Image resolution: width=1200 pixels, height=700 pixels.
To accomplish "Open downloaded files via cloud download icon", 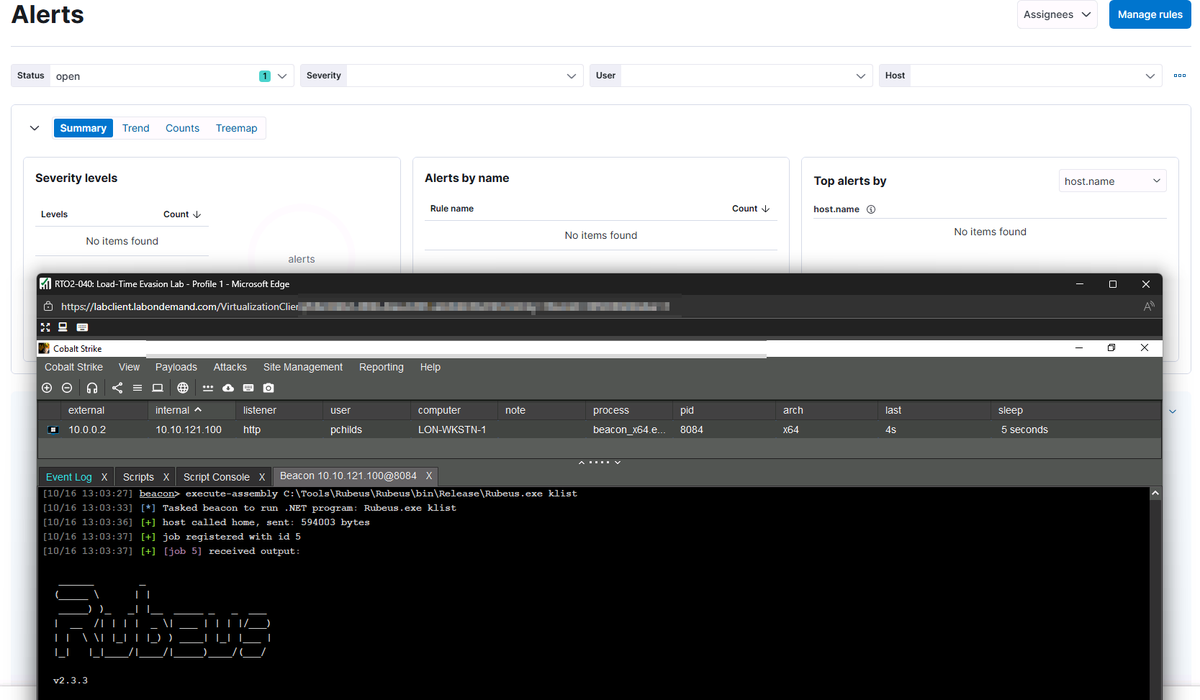I will pyautogui.click(x=228, y=388).
